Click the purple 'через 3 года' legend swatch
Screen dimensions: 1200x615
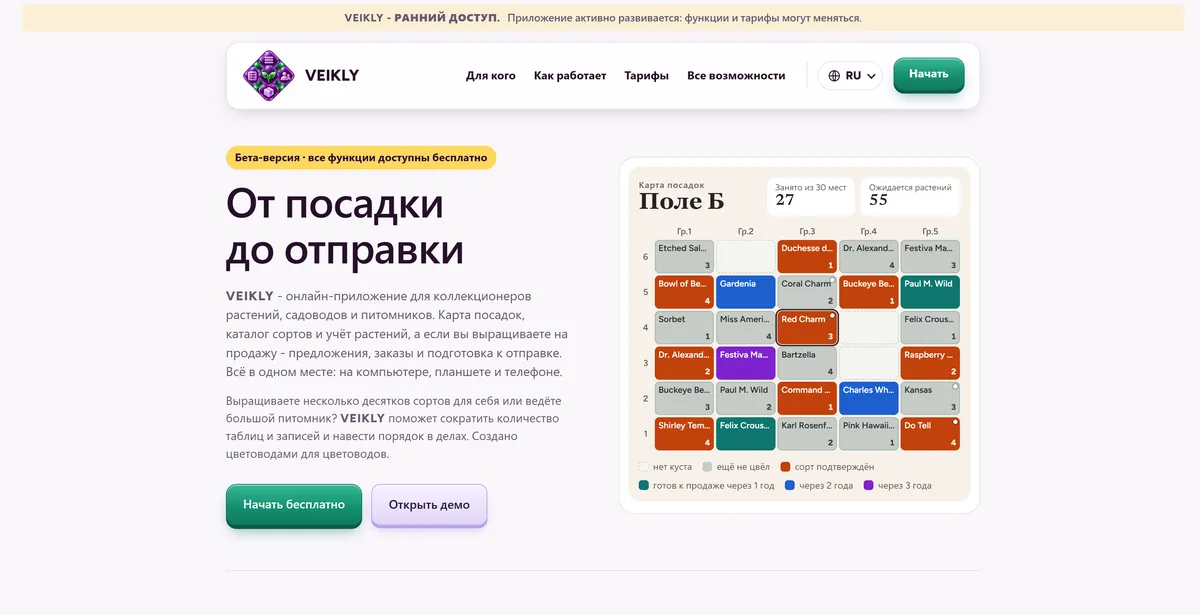pos(868,486)
